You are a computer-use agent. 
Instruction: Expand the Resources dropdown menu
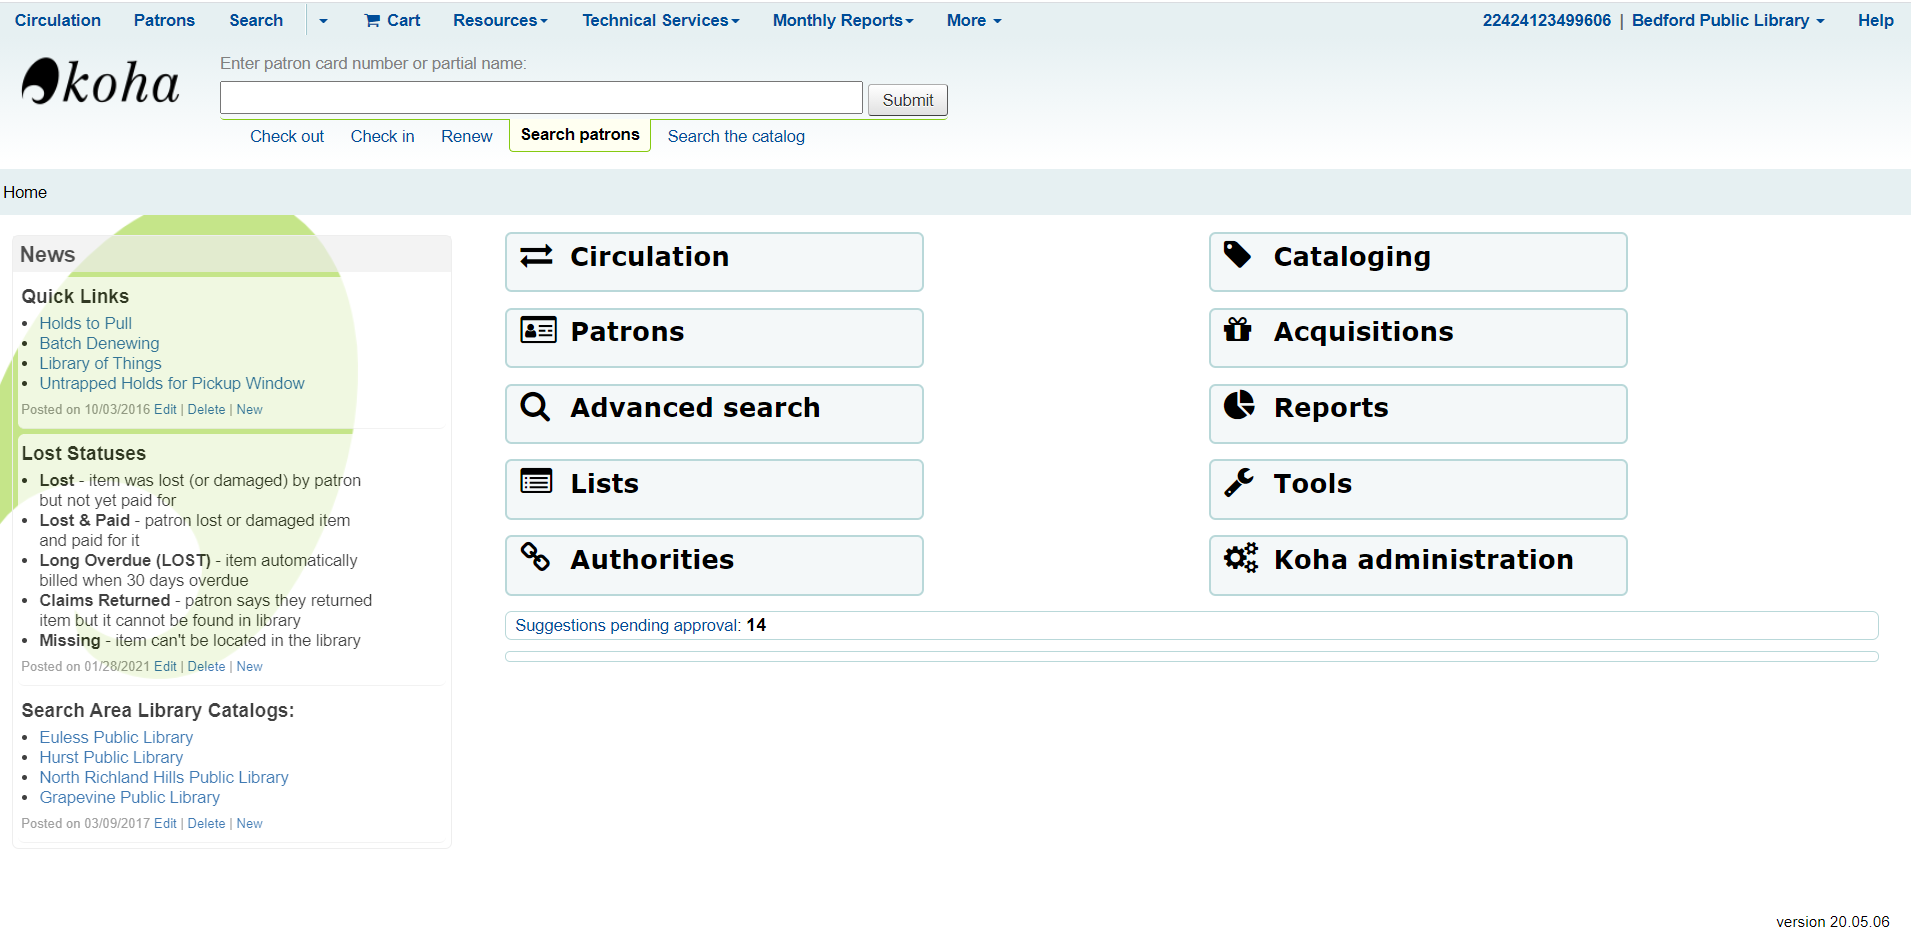click(500, 20)
